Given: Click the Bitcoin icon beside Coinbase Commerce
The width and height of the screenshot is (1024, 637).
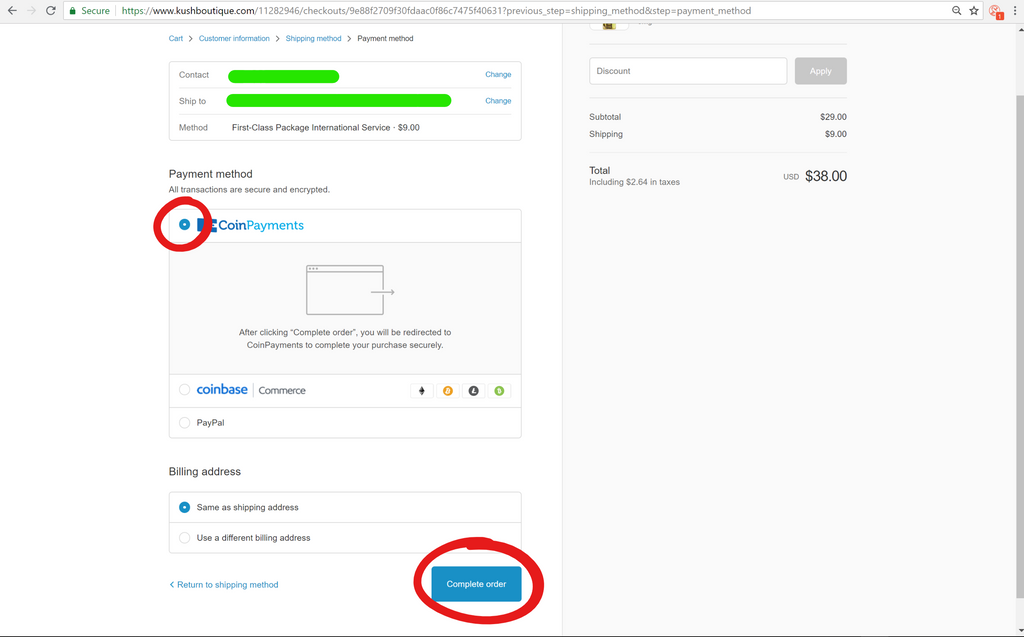Looking at the screenshot, I should [x=447, y=391].
